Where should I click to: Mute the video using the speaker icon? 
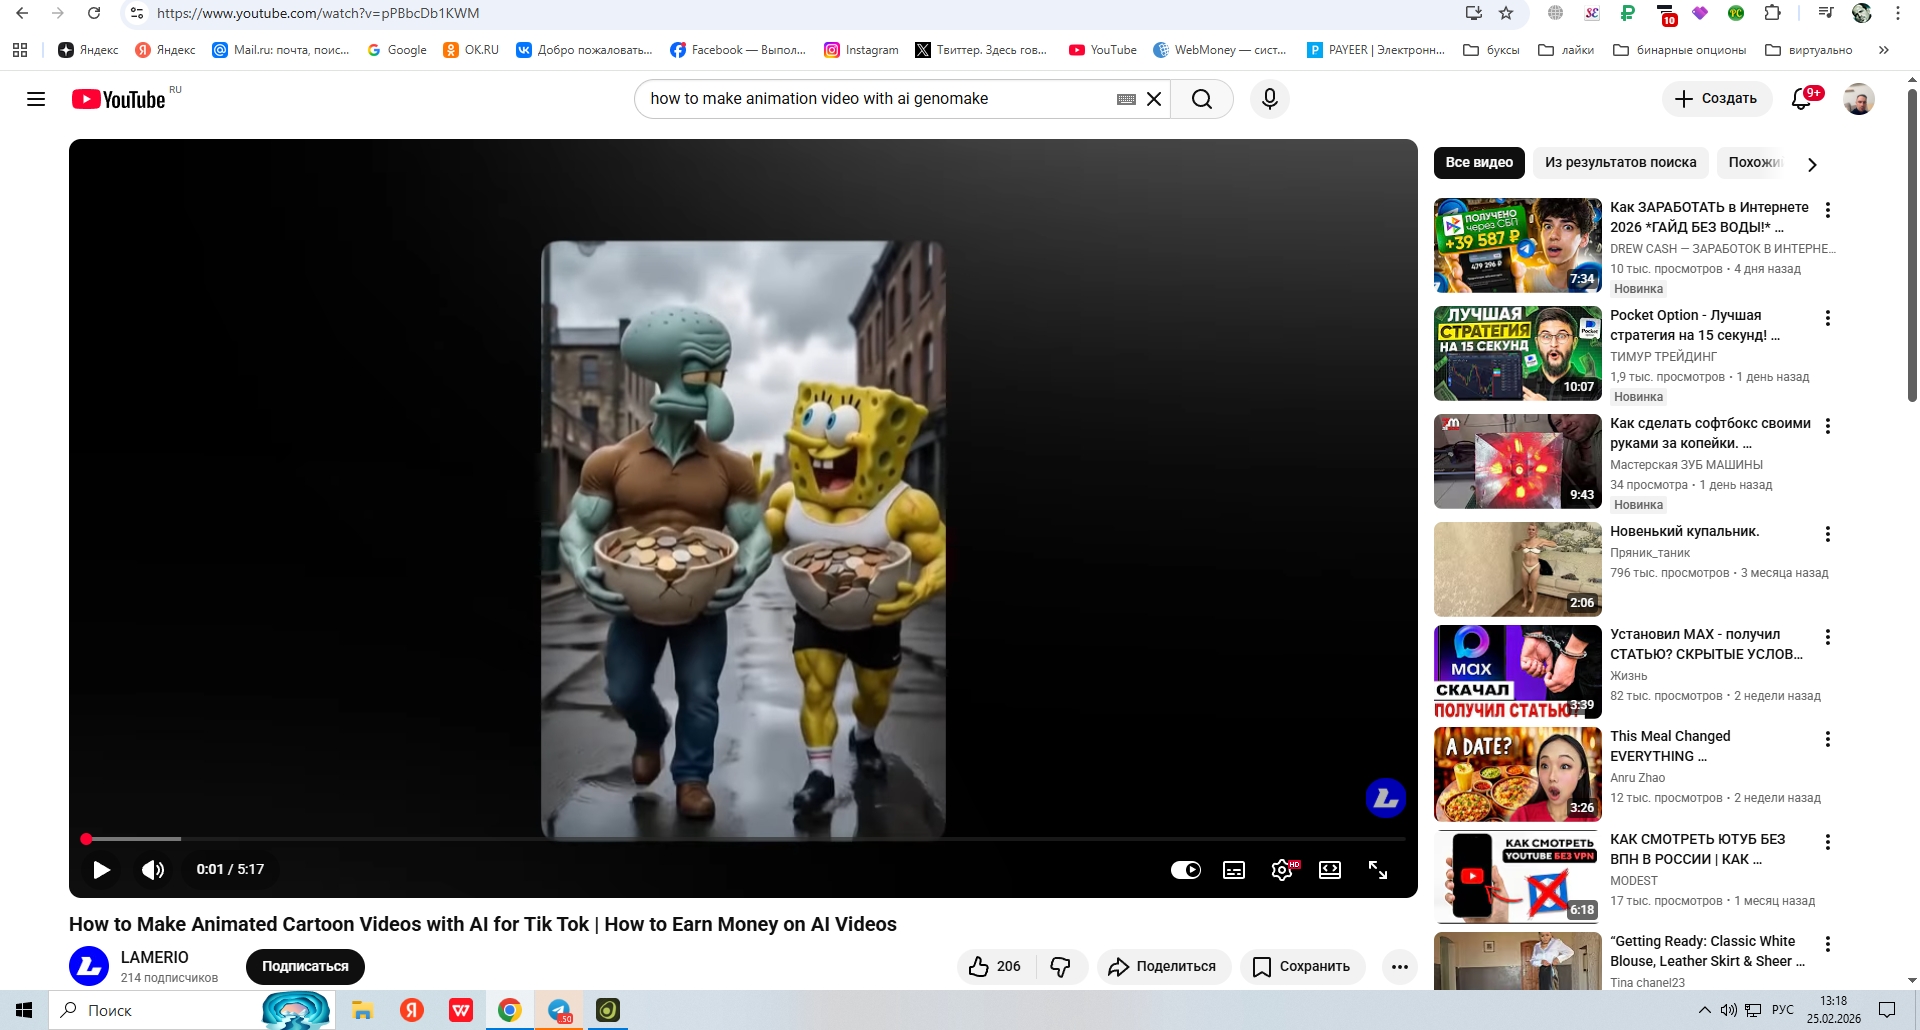coord(153,870)
